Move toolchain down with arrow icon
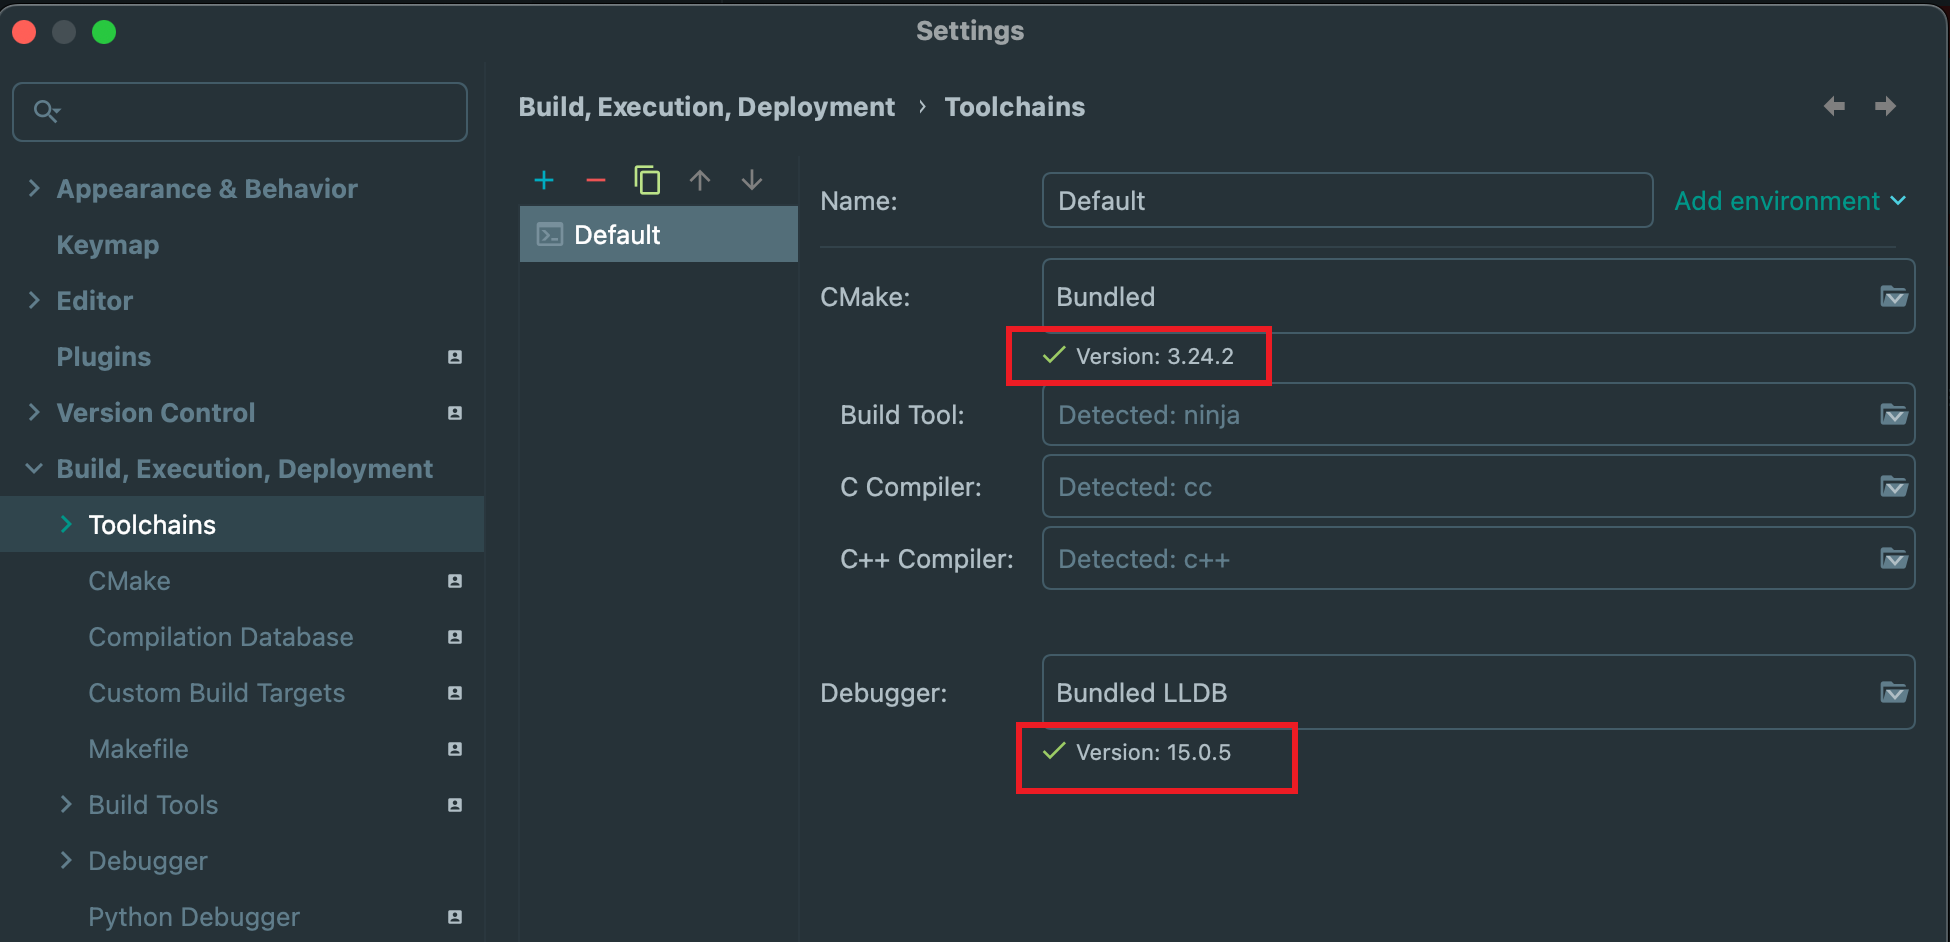Screen dimensions: 1950x942 tap(752, 180)
